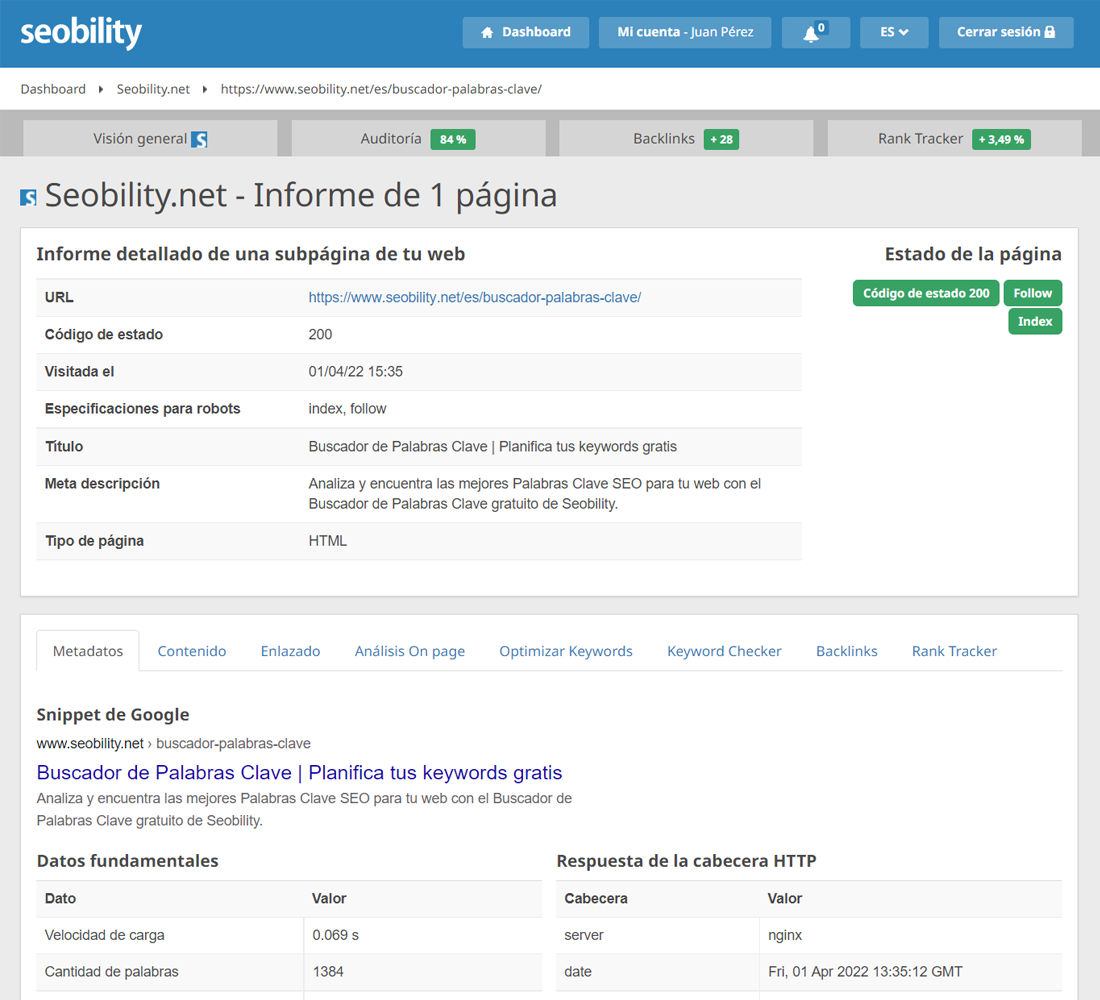
Task: Click the Seobility favicon next to page heading
Action: coord(28,197)
